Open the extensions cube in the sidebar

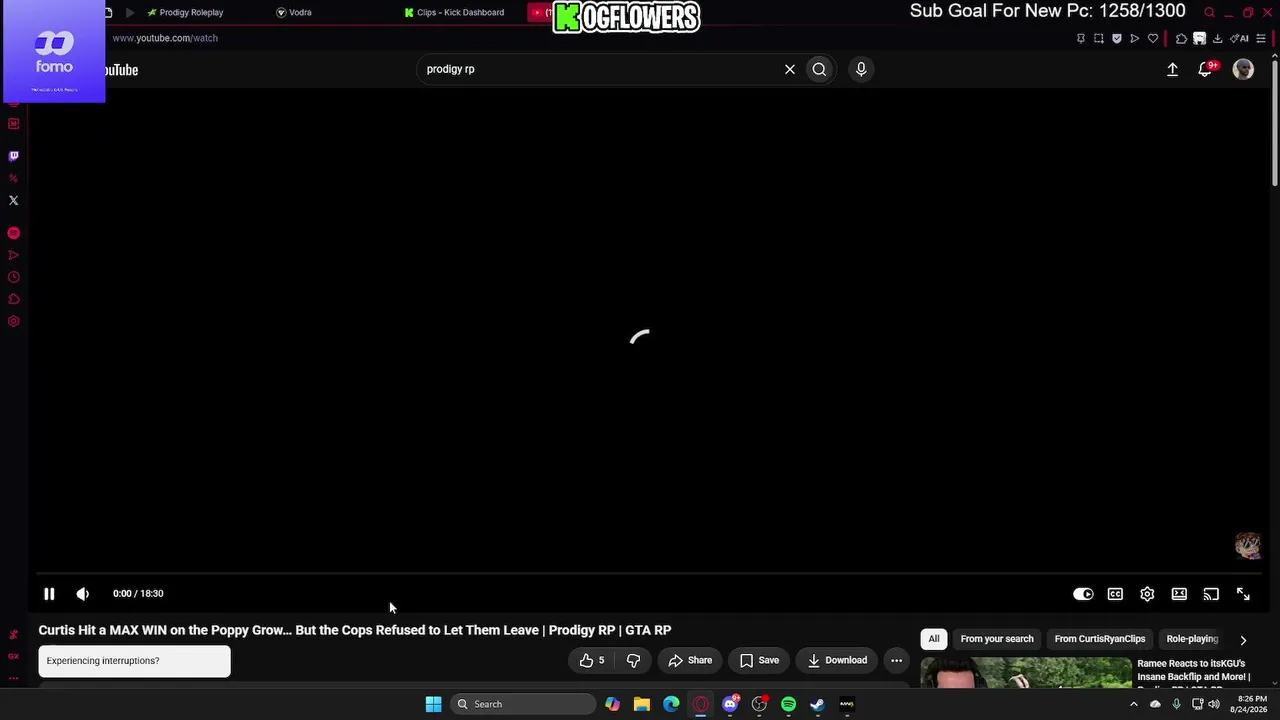tap(13, 299)
